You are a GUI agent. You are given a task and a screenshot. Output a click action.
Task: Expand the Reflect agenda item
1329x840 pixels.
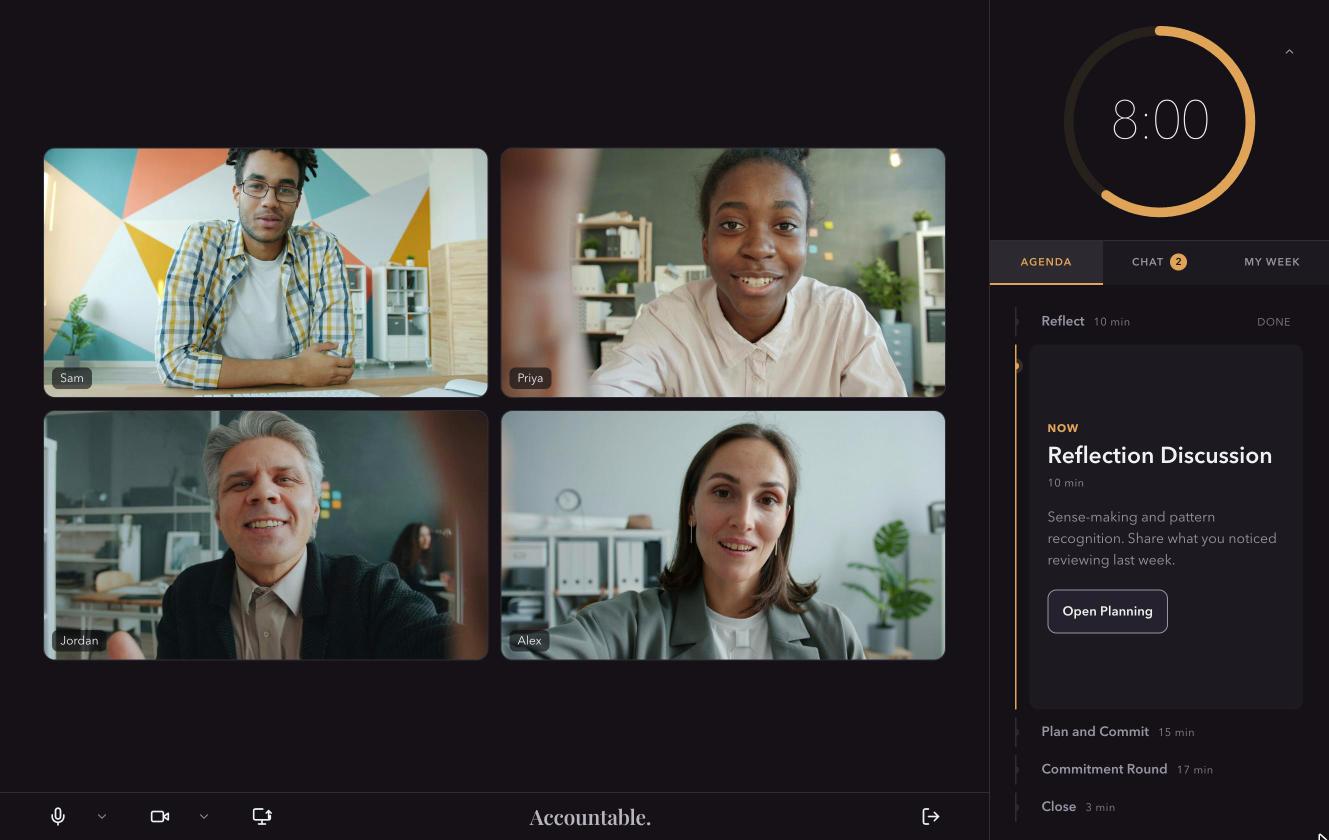pyautogui.click(x=1165, y=321)
